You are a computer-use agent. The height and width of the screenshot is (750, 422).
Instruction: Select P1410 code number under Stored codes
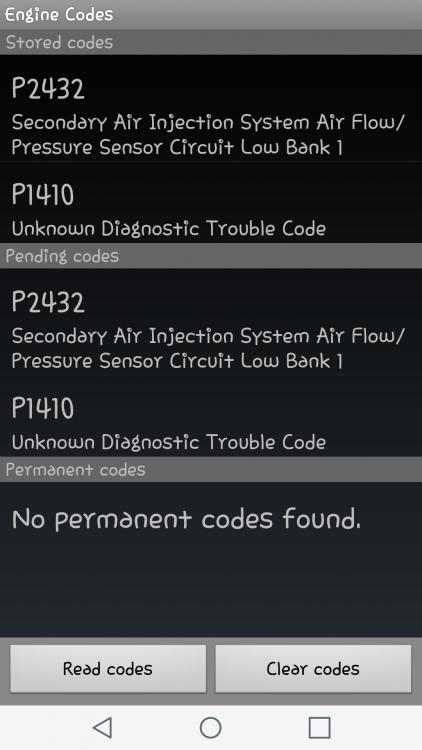pos(43,195)
